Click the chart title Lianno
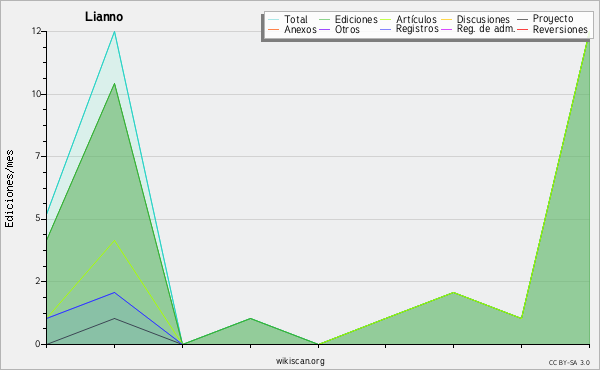The height and width of the screenshot is (370, 600). [104, 17]
